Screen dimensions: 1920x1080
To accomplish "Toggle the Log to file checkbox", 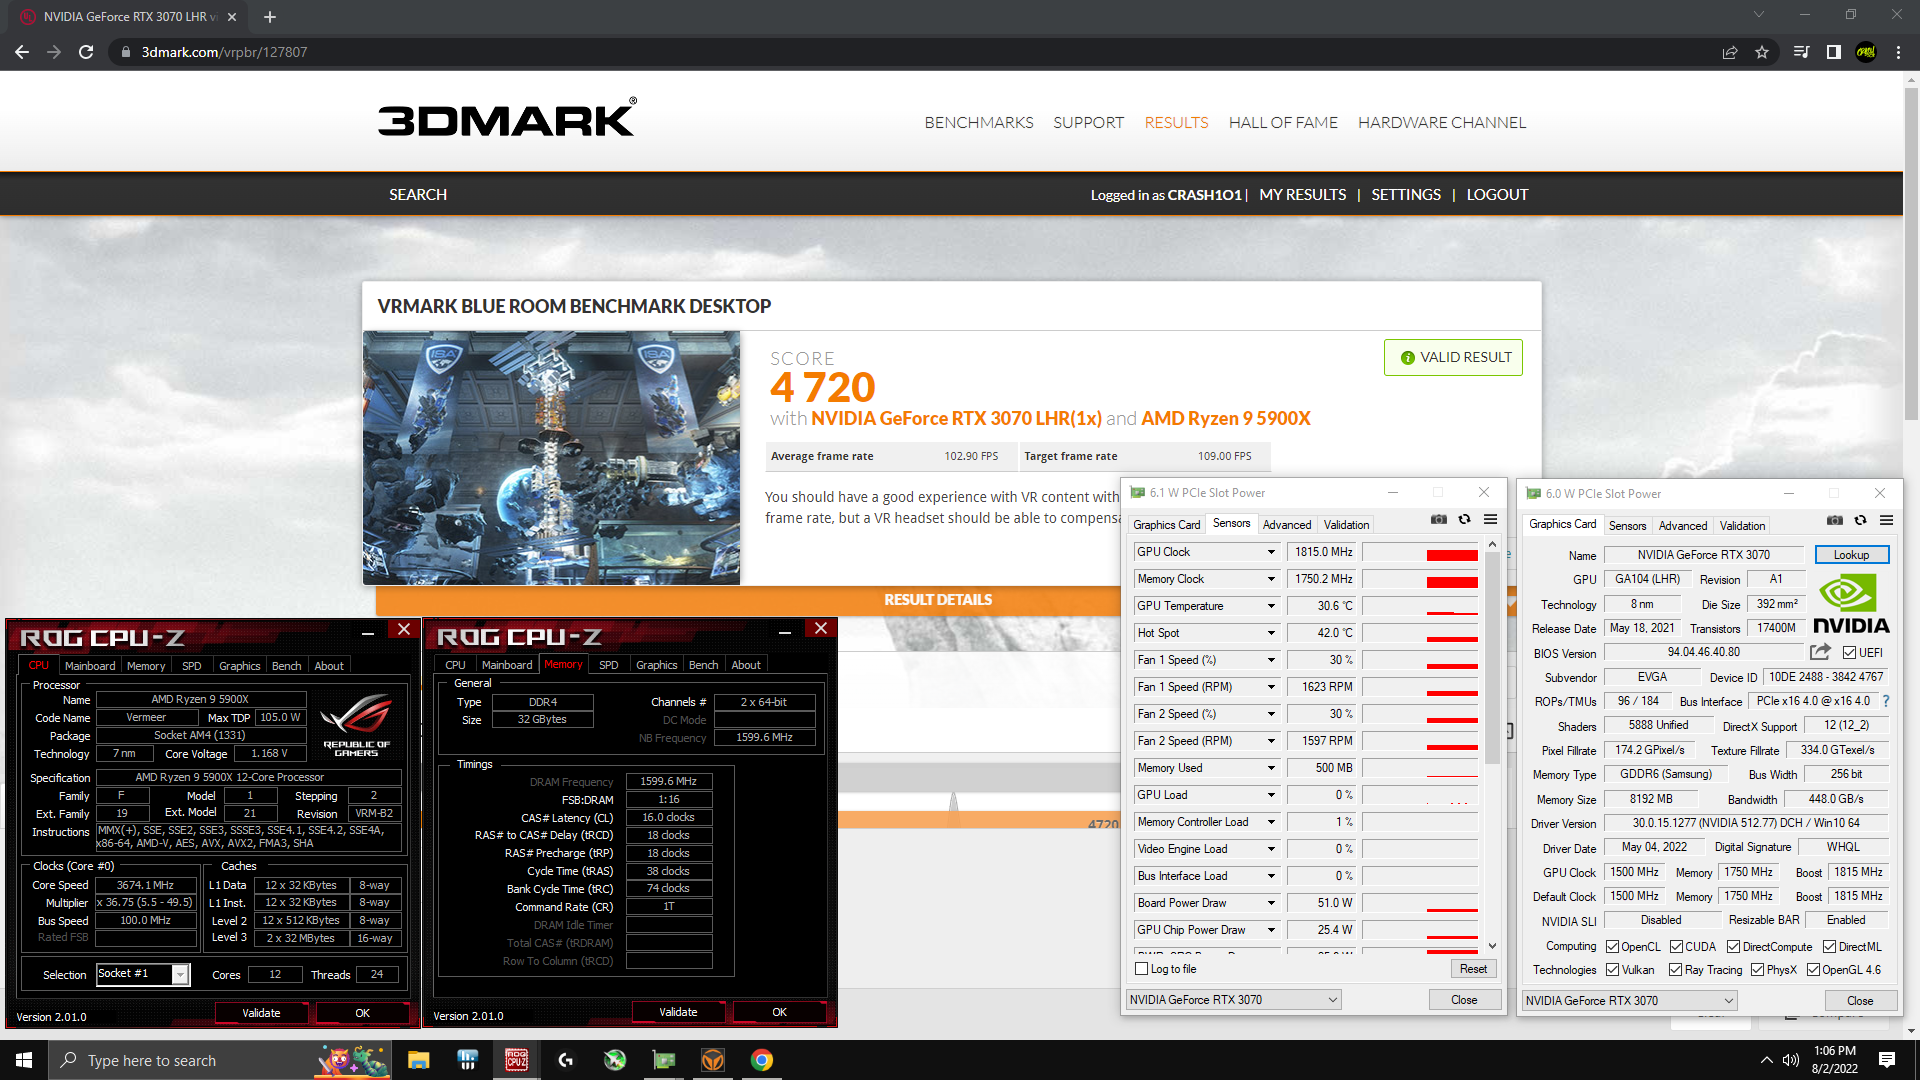I will [x=1142, y=969].
